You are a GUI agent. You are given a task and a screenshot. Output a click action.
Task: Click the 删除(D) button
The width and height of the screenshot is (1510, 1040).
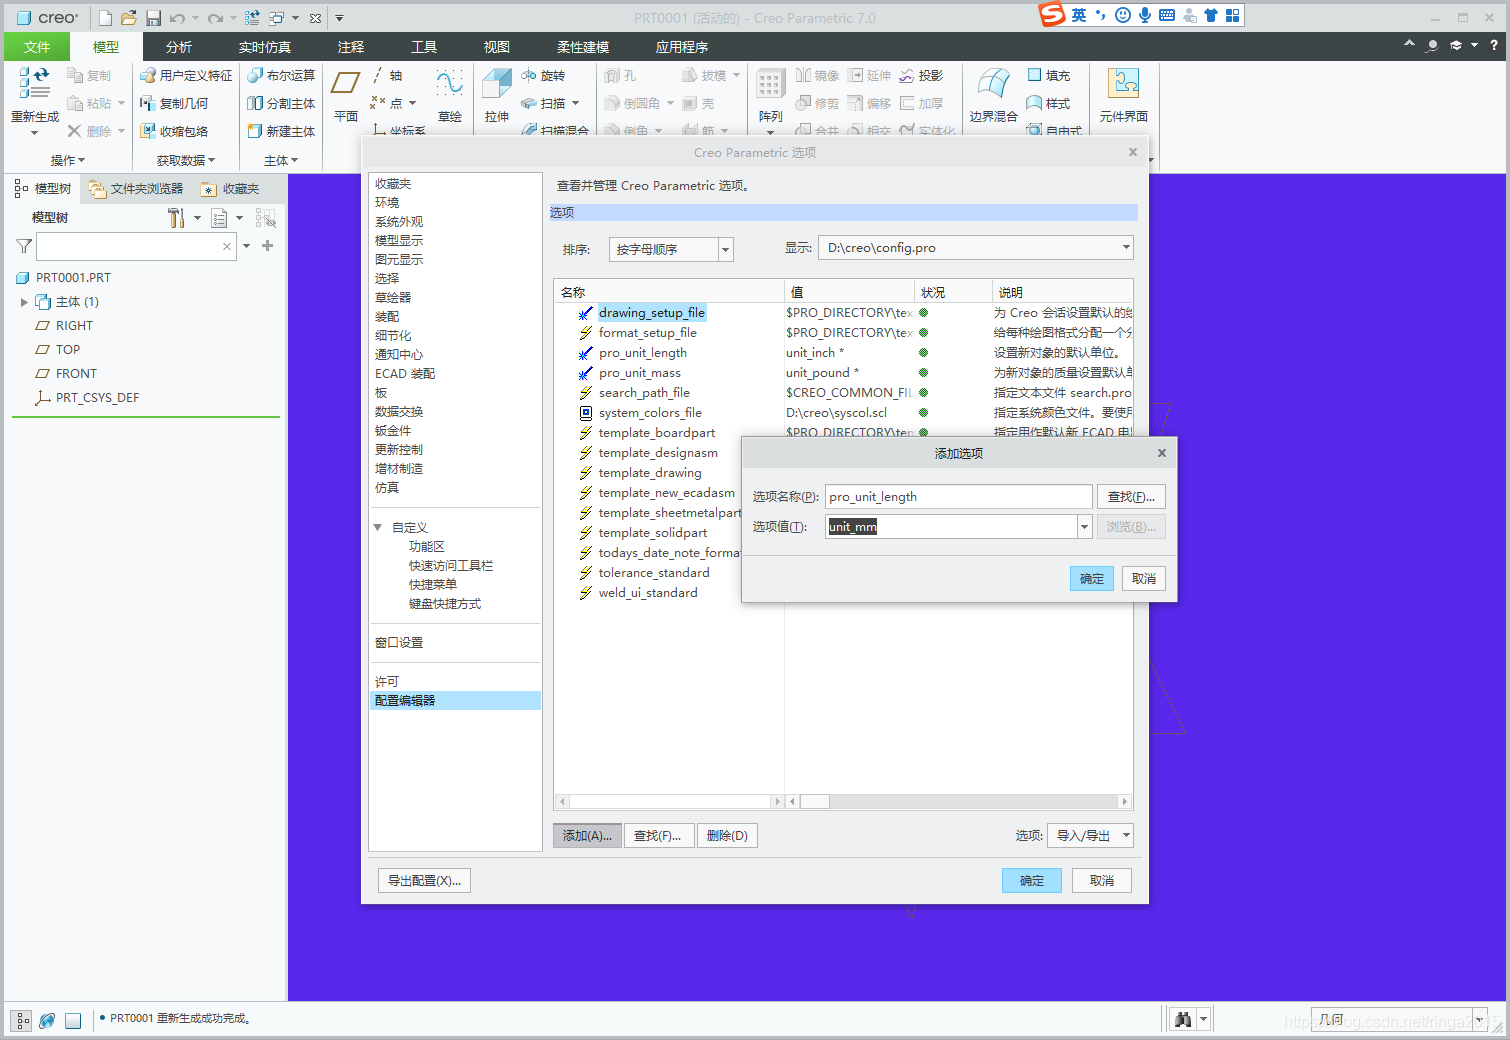click(x=727, y=836)
